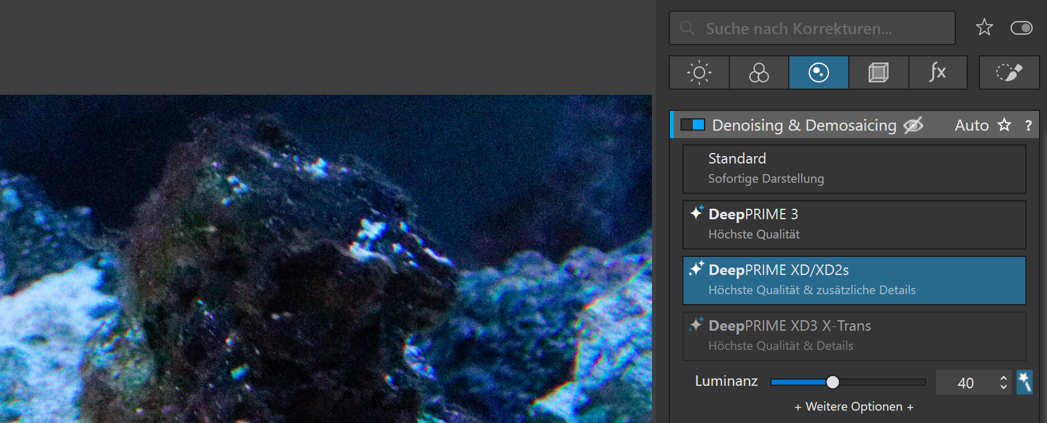This screenshot has width=1047, height=423.
Task: Click the favorites star beside search field
Action: [x=984, y=28]
